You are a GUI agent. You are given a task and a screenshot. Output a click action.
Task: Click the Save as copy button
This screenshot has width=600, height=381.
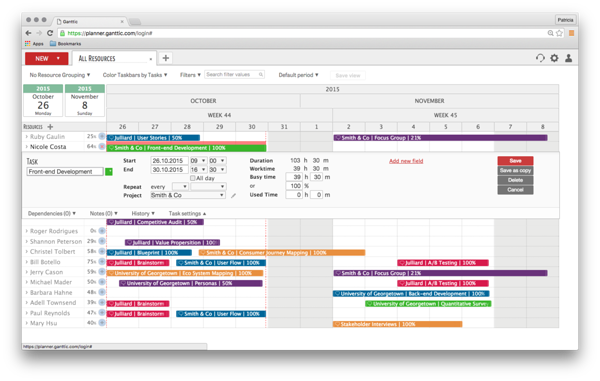coord(515,171)
